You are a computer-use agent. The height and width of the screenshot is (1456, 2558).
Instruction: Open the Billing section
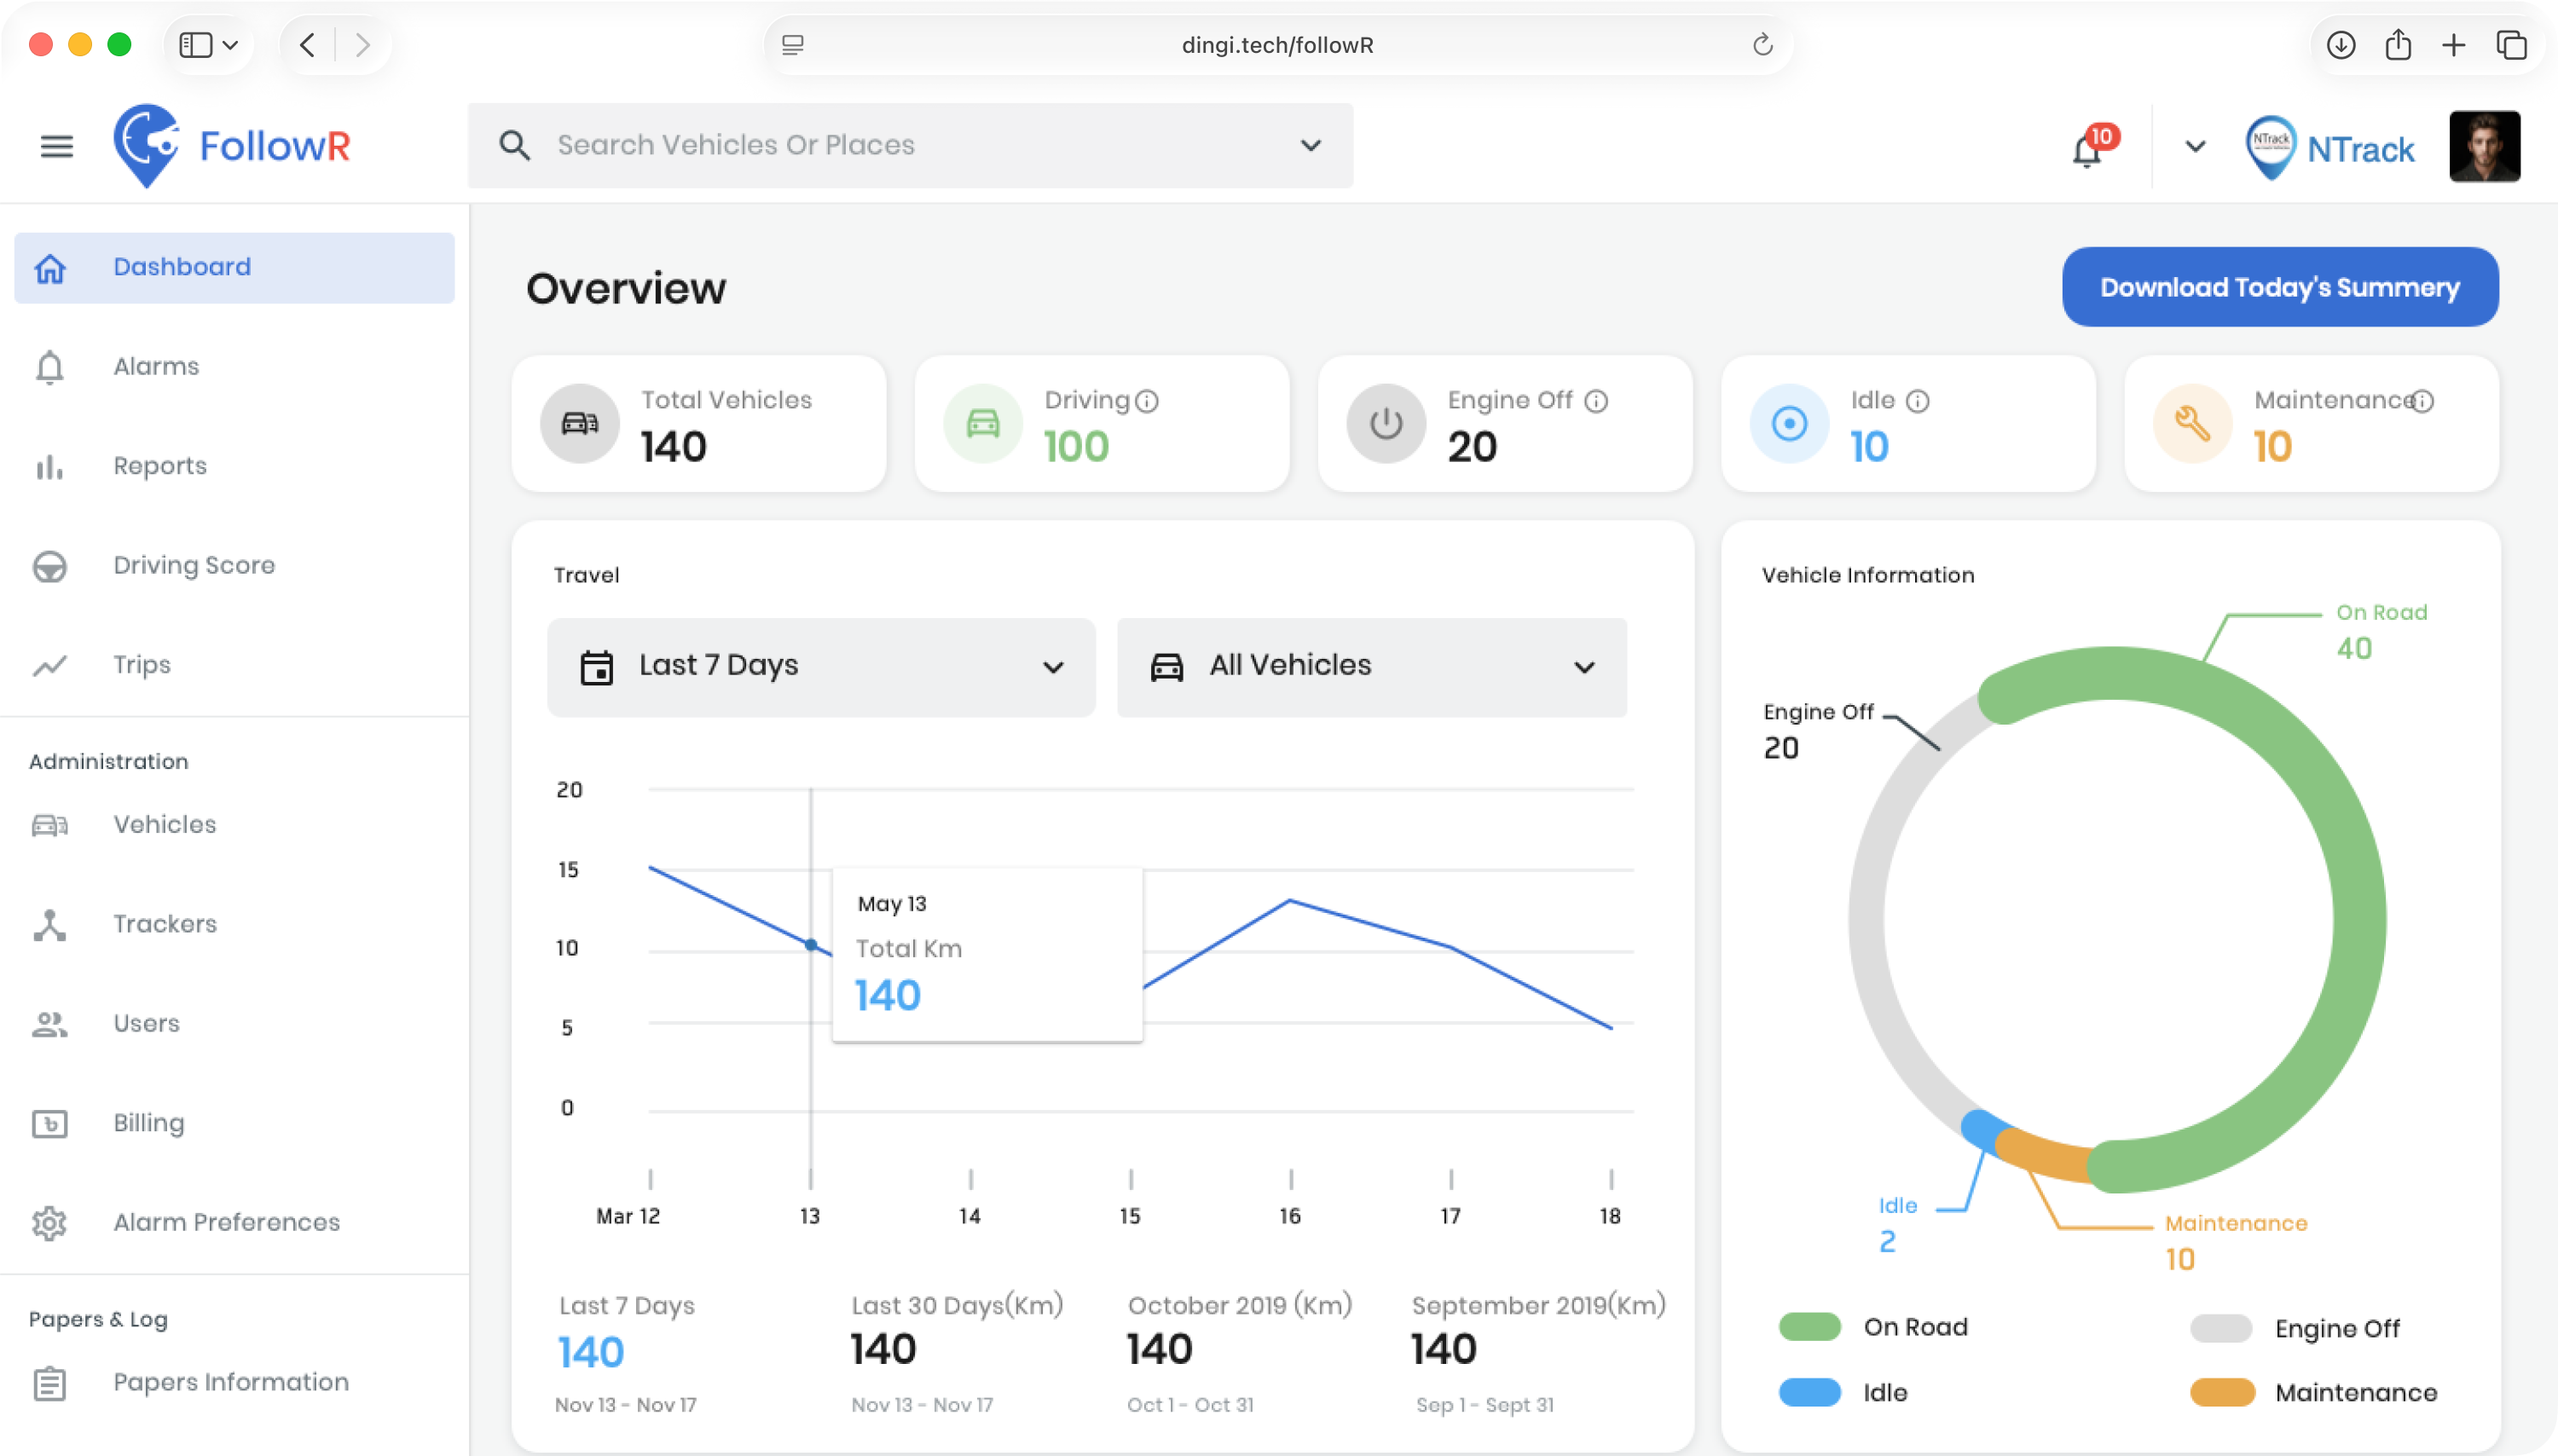point(148,1122)
